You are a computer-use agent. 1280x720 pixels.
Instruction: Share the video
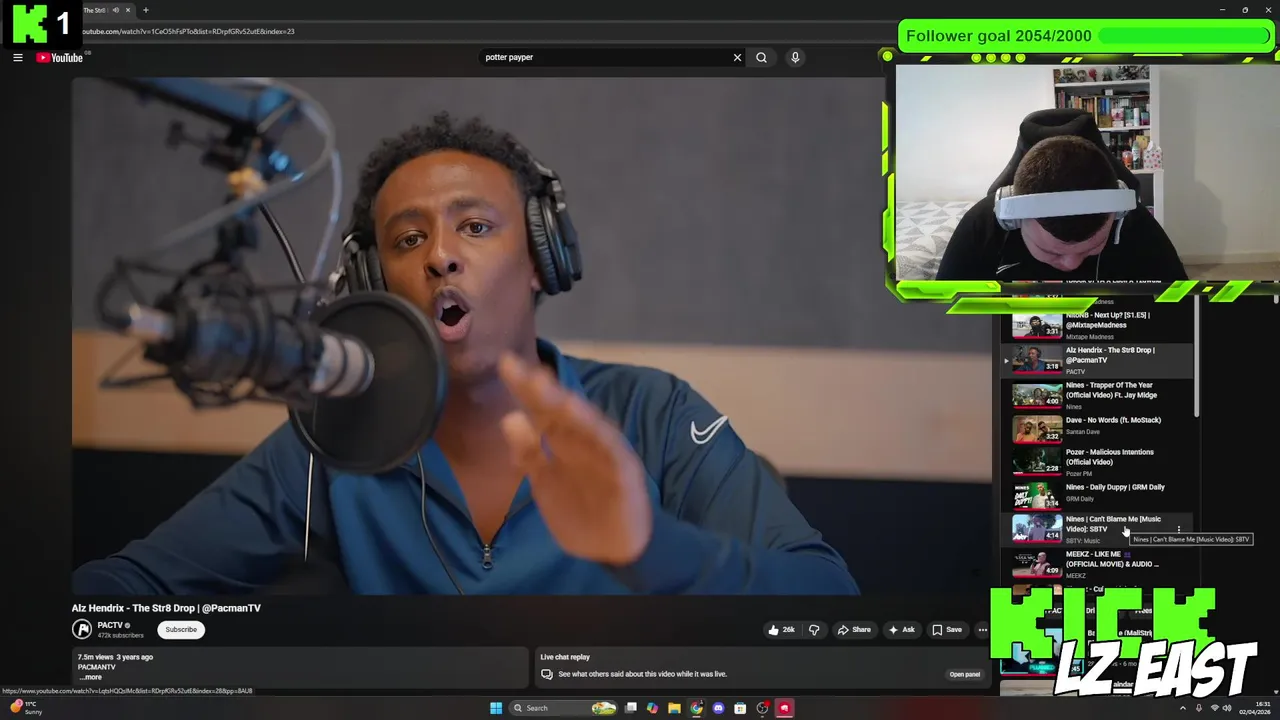click(x=854, y=630)
